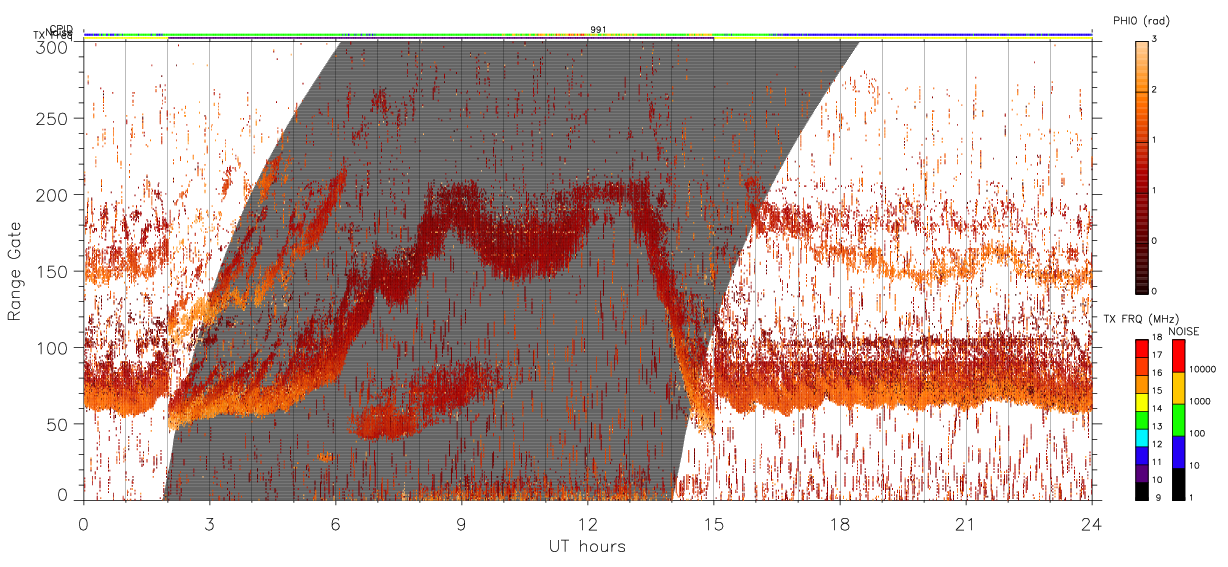Screen dimensions: 1228x567
Task: Click the TX FRQ scale label 12
Action: pyautogui.click(x=1158, y=444)
